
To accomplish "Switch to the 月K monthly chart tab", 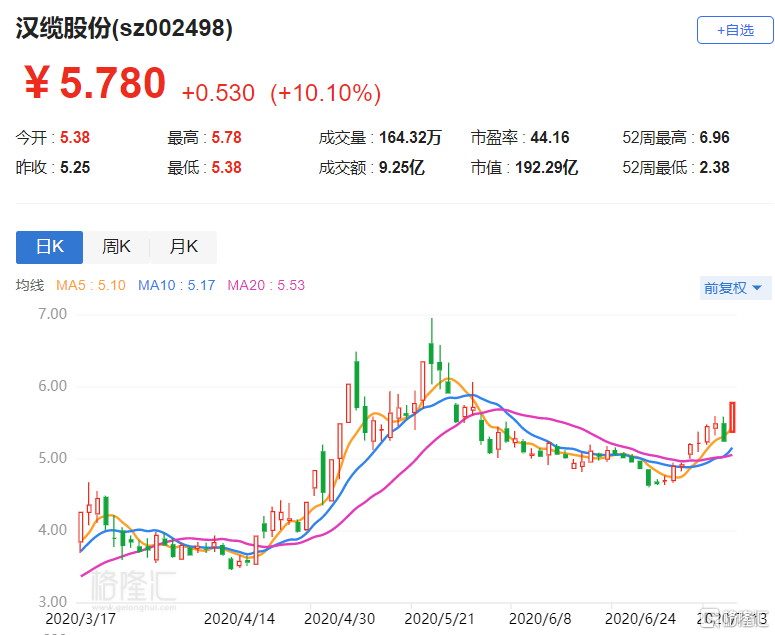I will pos(183,247).
